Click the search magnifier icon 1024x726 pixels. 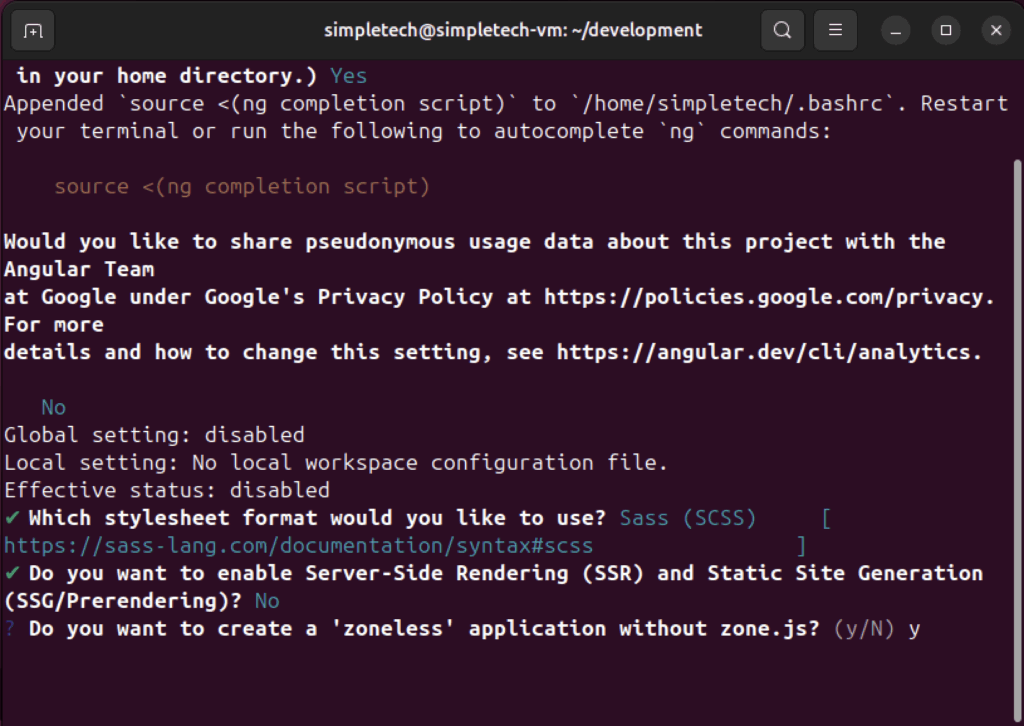783,31
